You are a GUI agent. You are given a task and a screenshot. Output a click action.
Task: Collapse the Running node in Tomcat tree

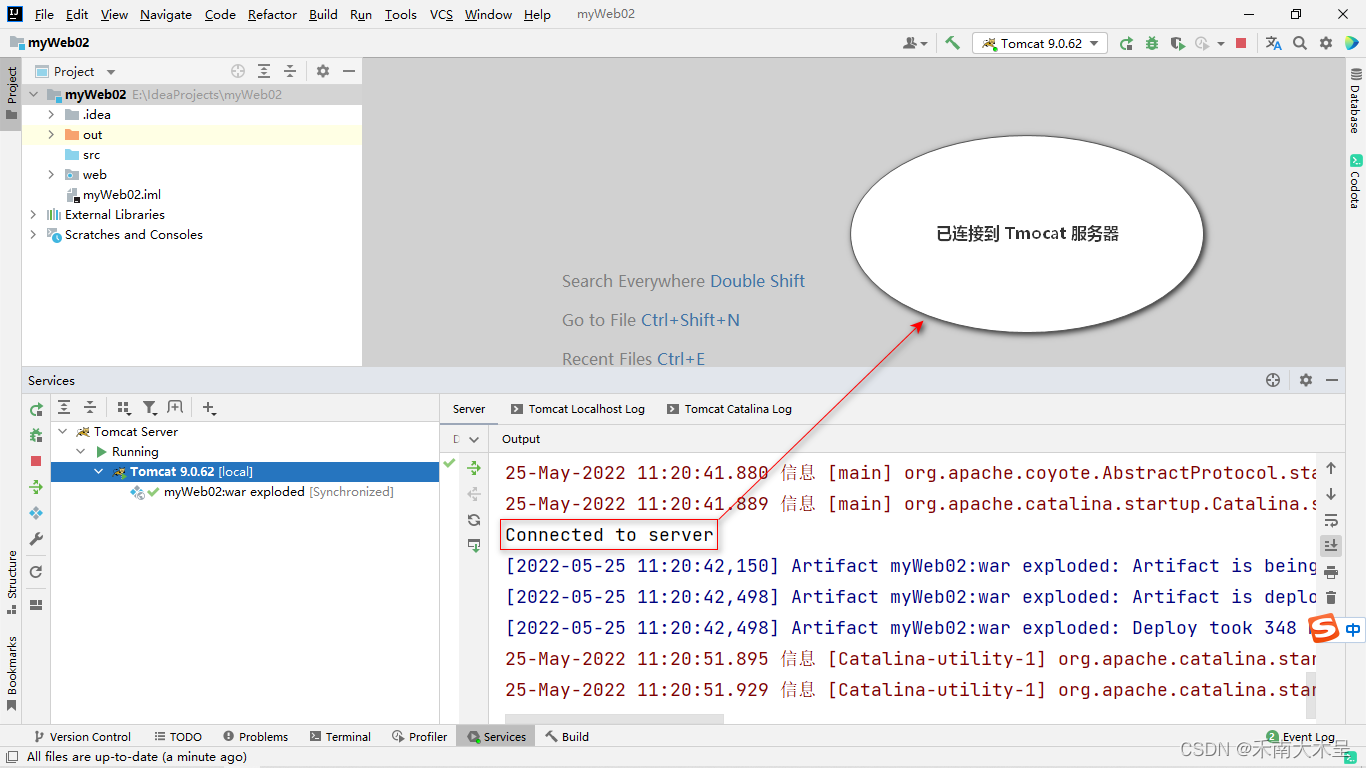tap(82, 450)
